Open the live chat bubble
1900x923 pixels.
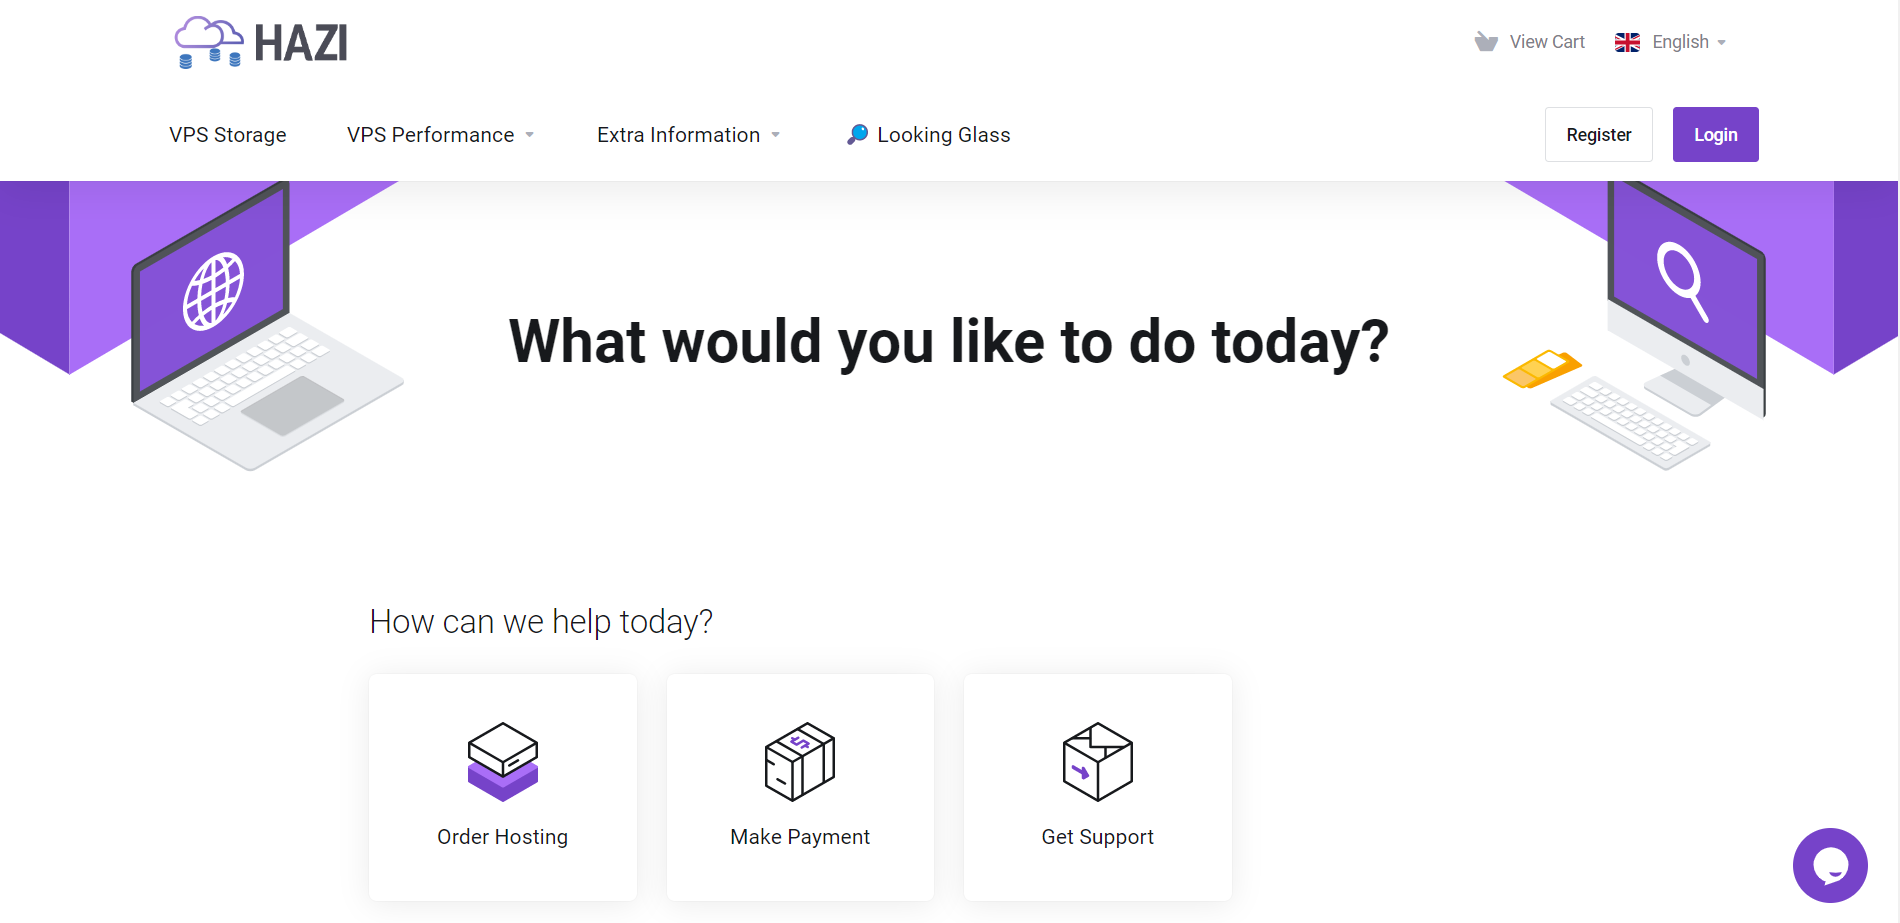[x=1830, y=865]
